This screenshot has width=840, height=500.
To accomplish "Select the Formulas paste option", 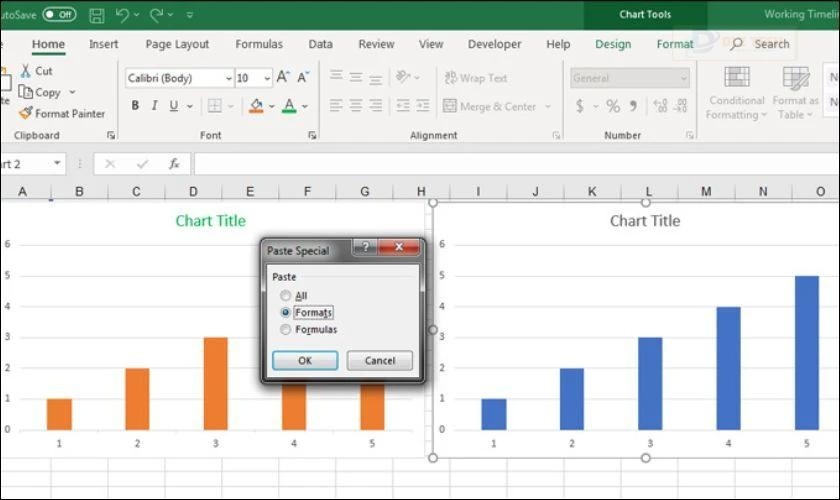I will pos(286,329).
